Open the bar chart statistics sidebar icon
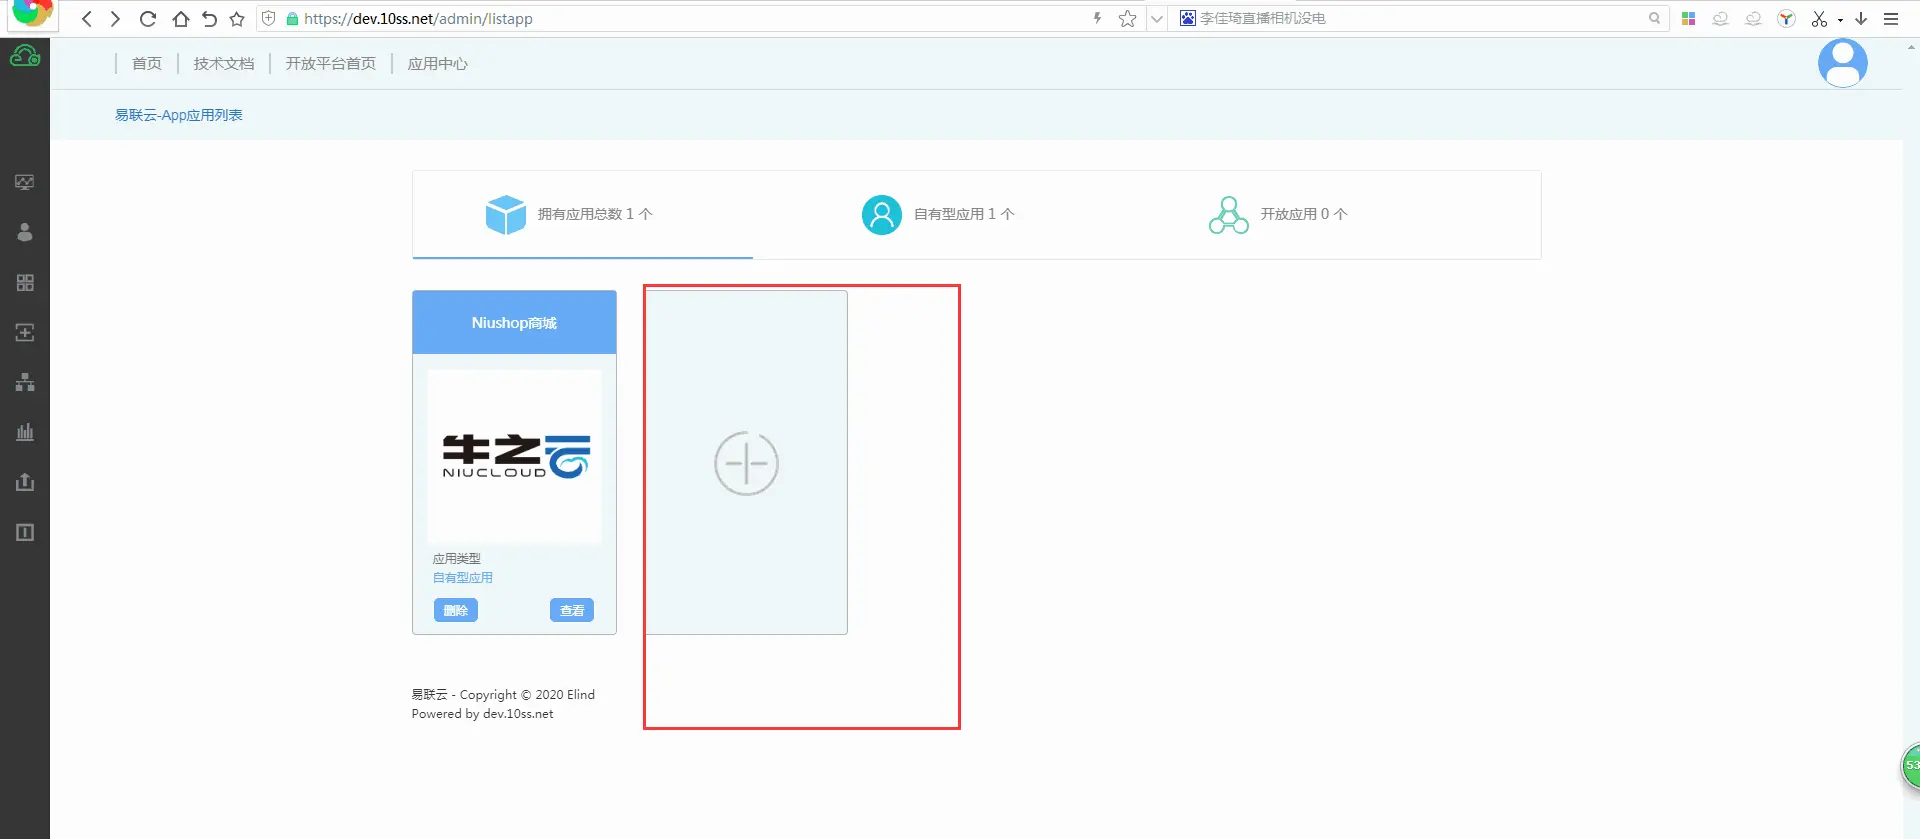 (25, 432)
